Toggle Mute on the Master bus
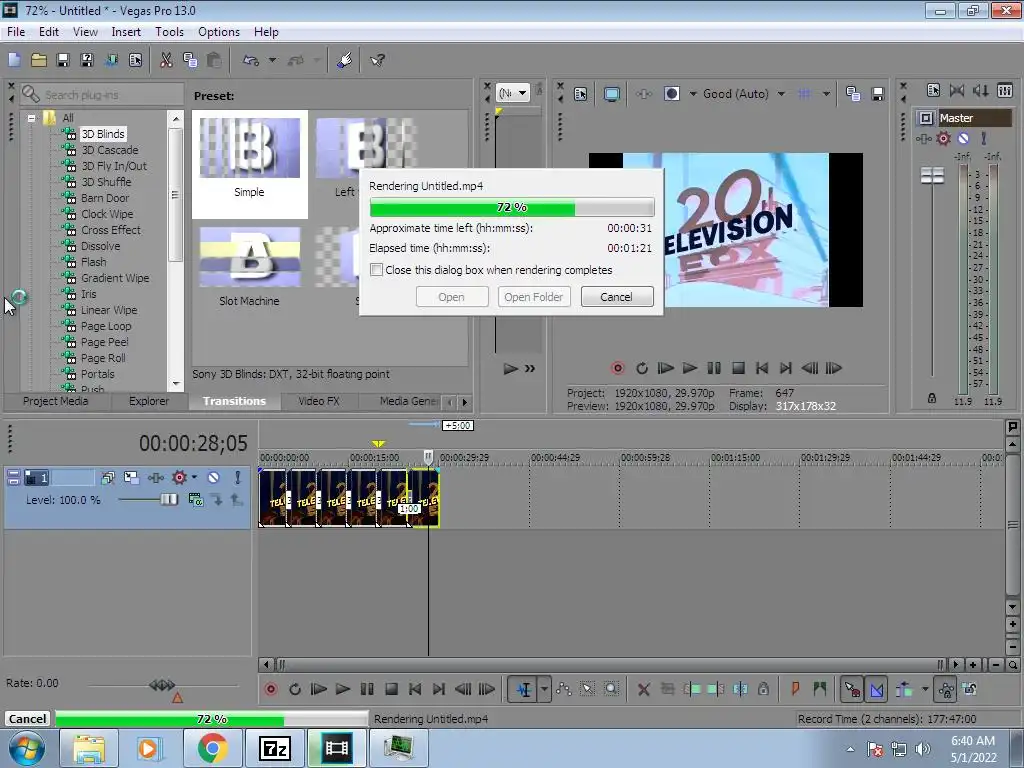The width and height of the screenshot is (1024, 768). click(963, 138)
